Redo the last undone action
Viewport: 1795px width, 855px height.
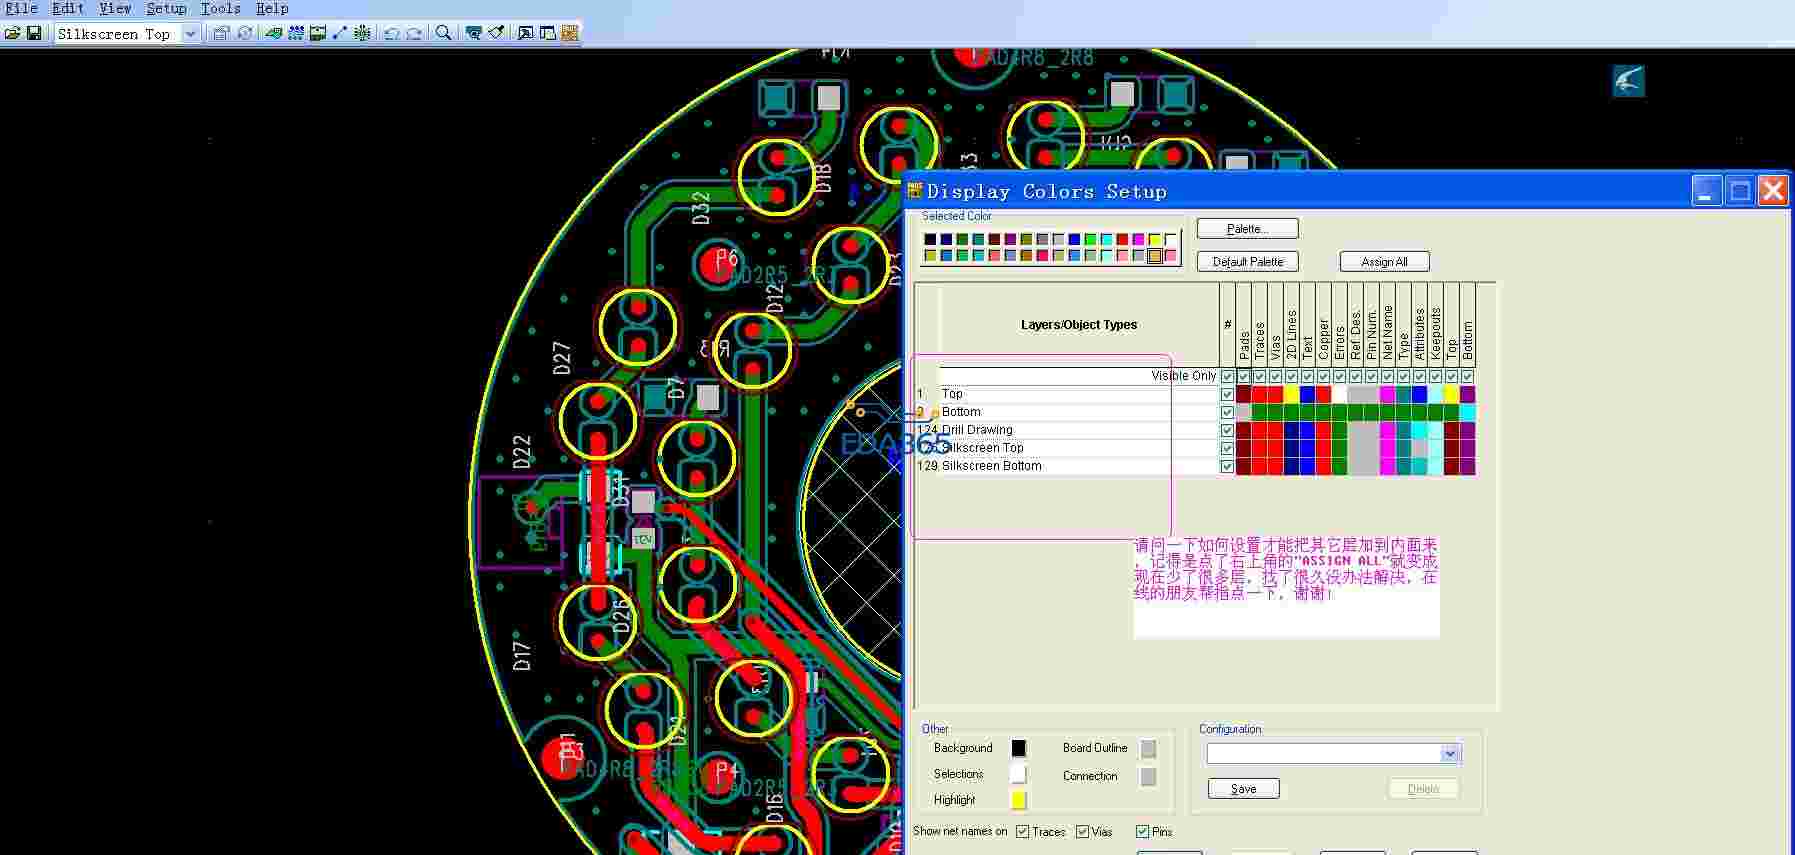coord(414,33)
